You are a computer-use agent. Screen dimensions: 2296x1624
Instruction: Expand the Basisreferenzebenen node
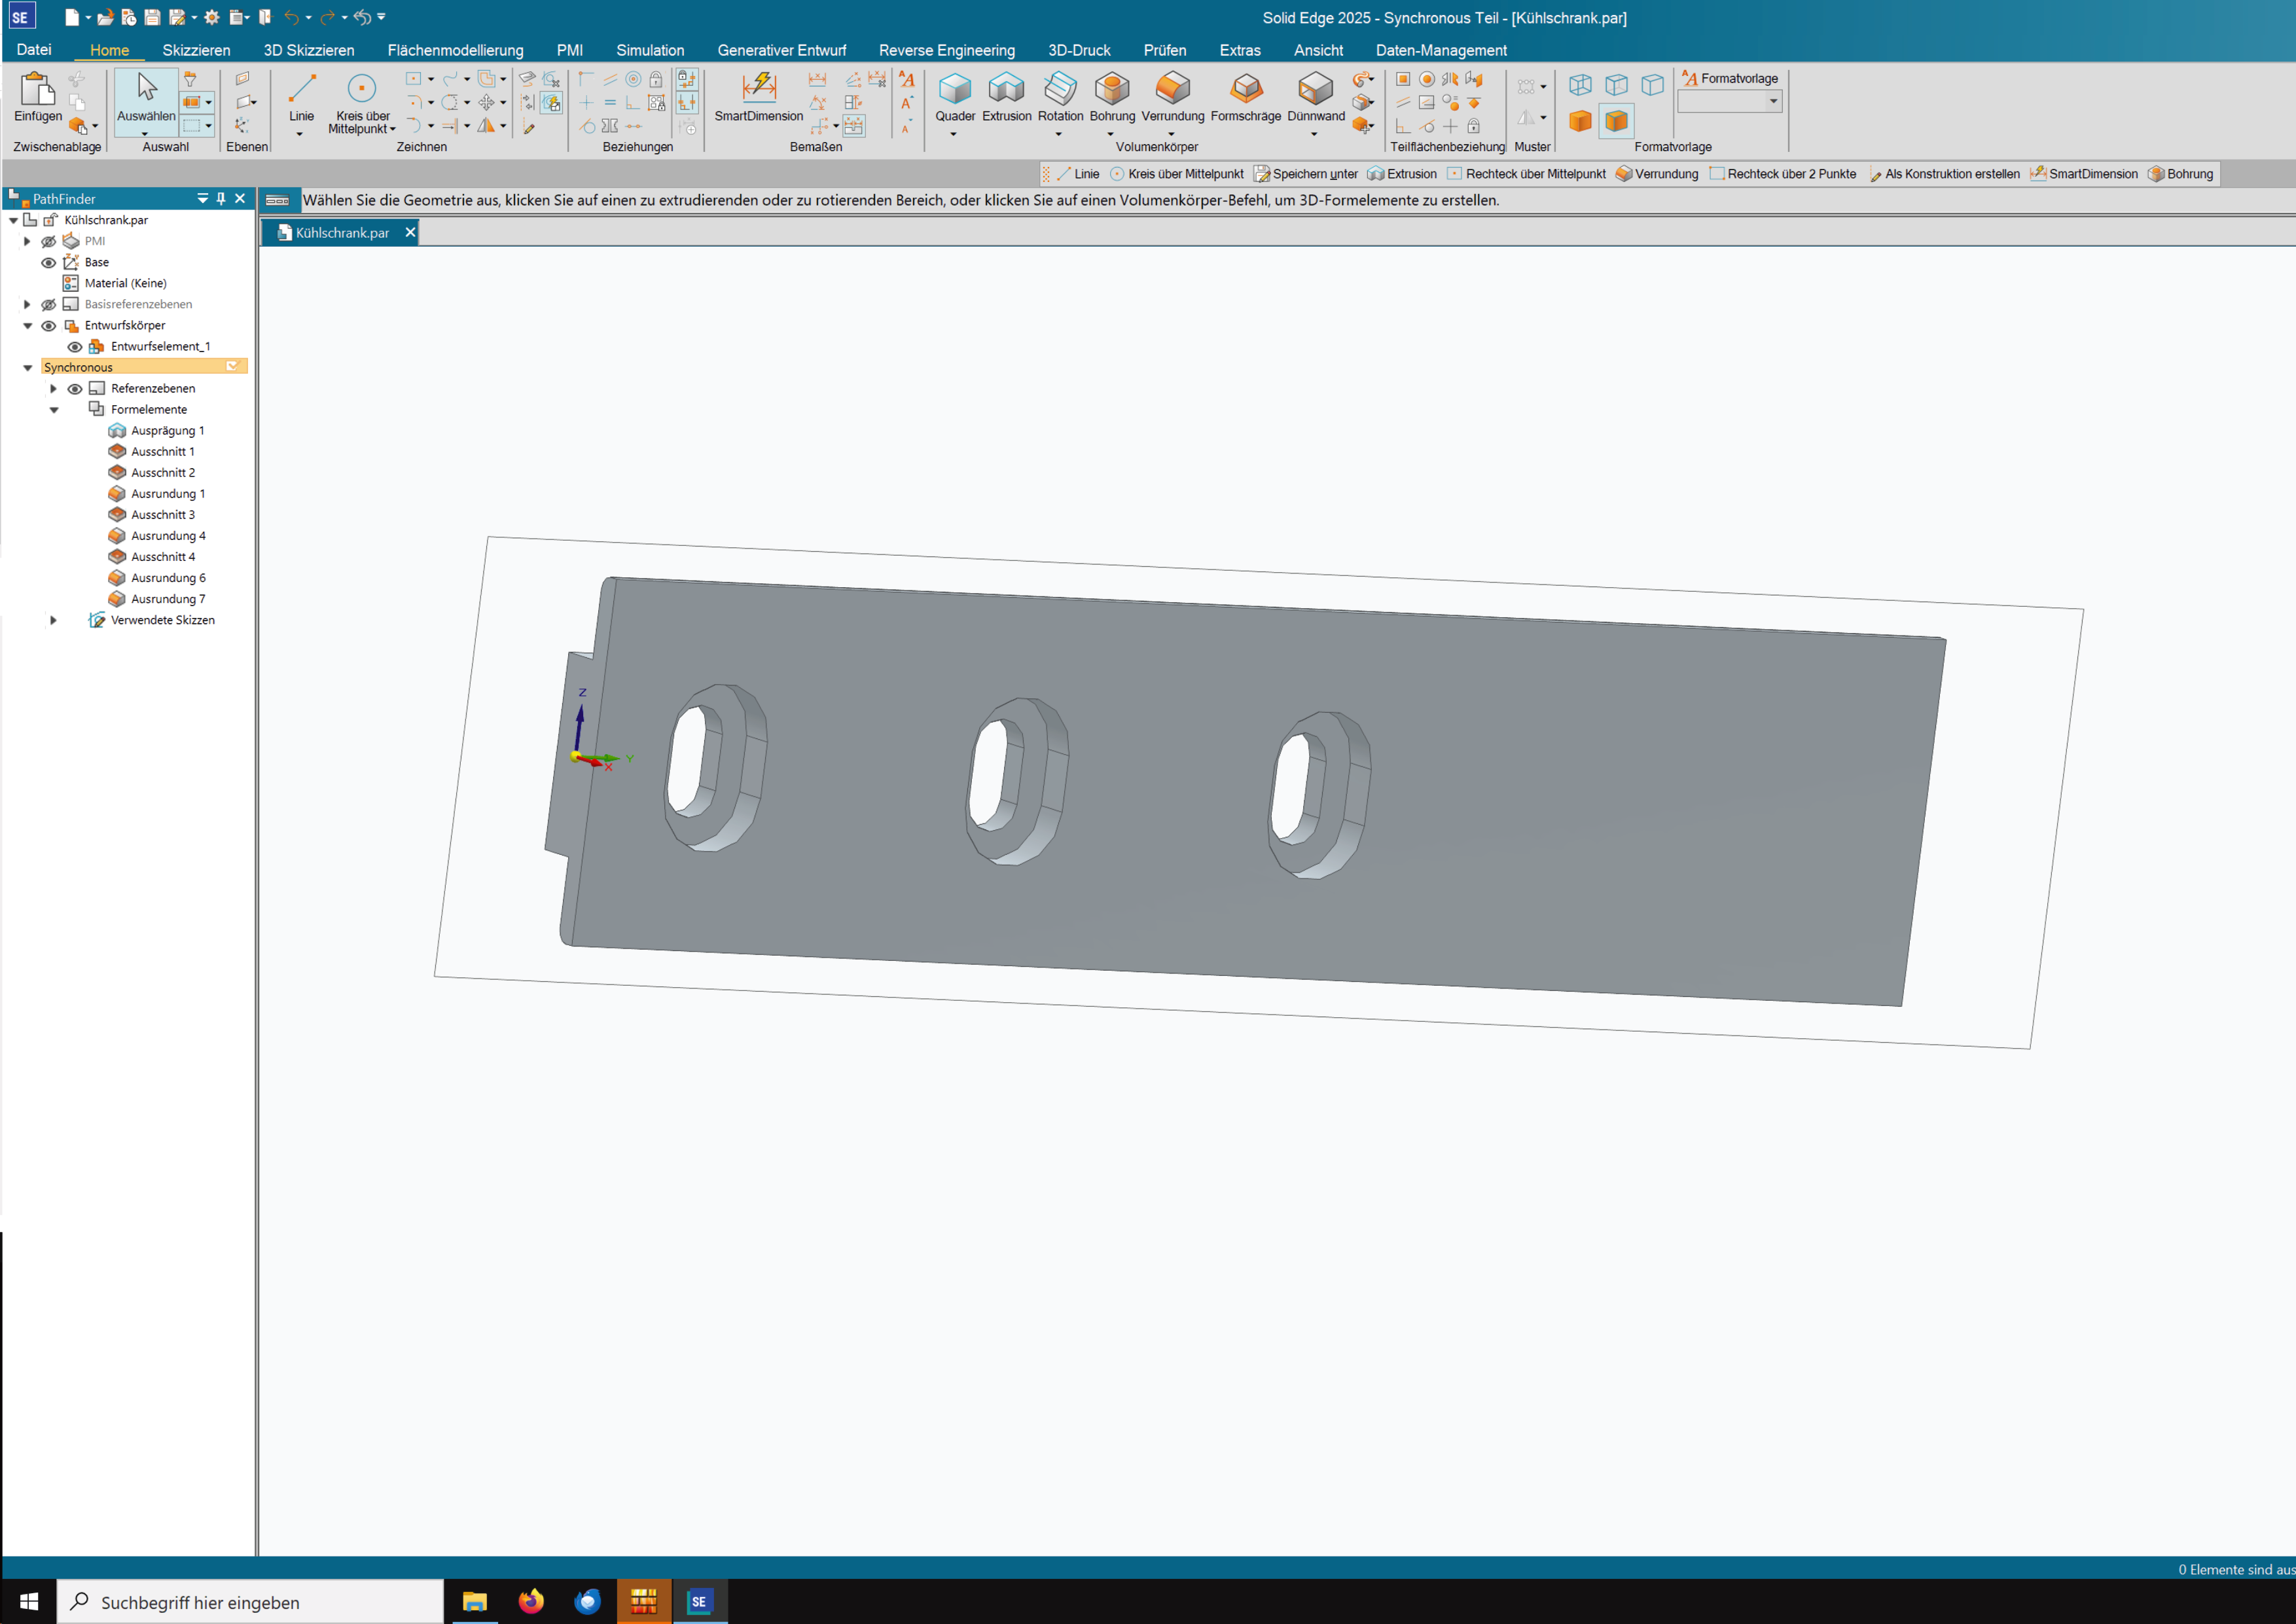click(27, 304)
